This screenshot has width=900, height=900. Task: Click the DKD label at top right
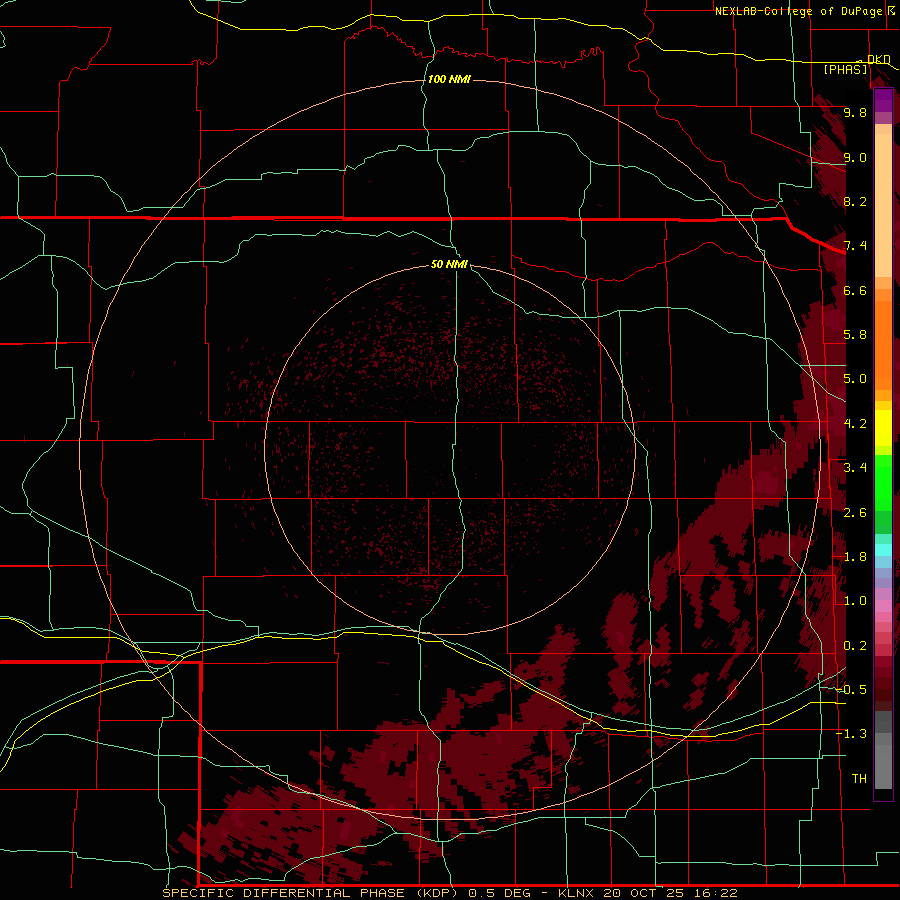pyautogui.click(x=878, y=59)
